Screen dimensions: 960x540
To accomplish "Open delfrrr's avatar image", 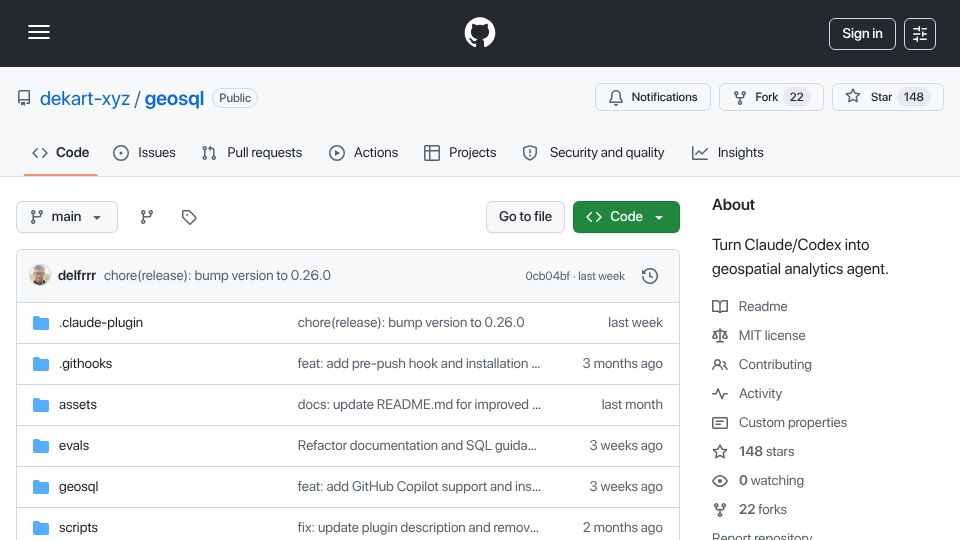I will [40, 275].
